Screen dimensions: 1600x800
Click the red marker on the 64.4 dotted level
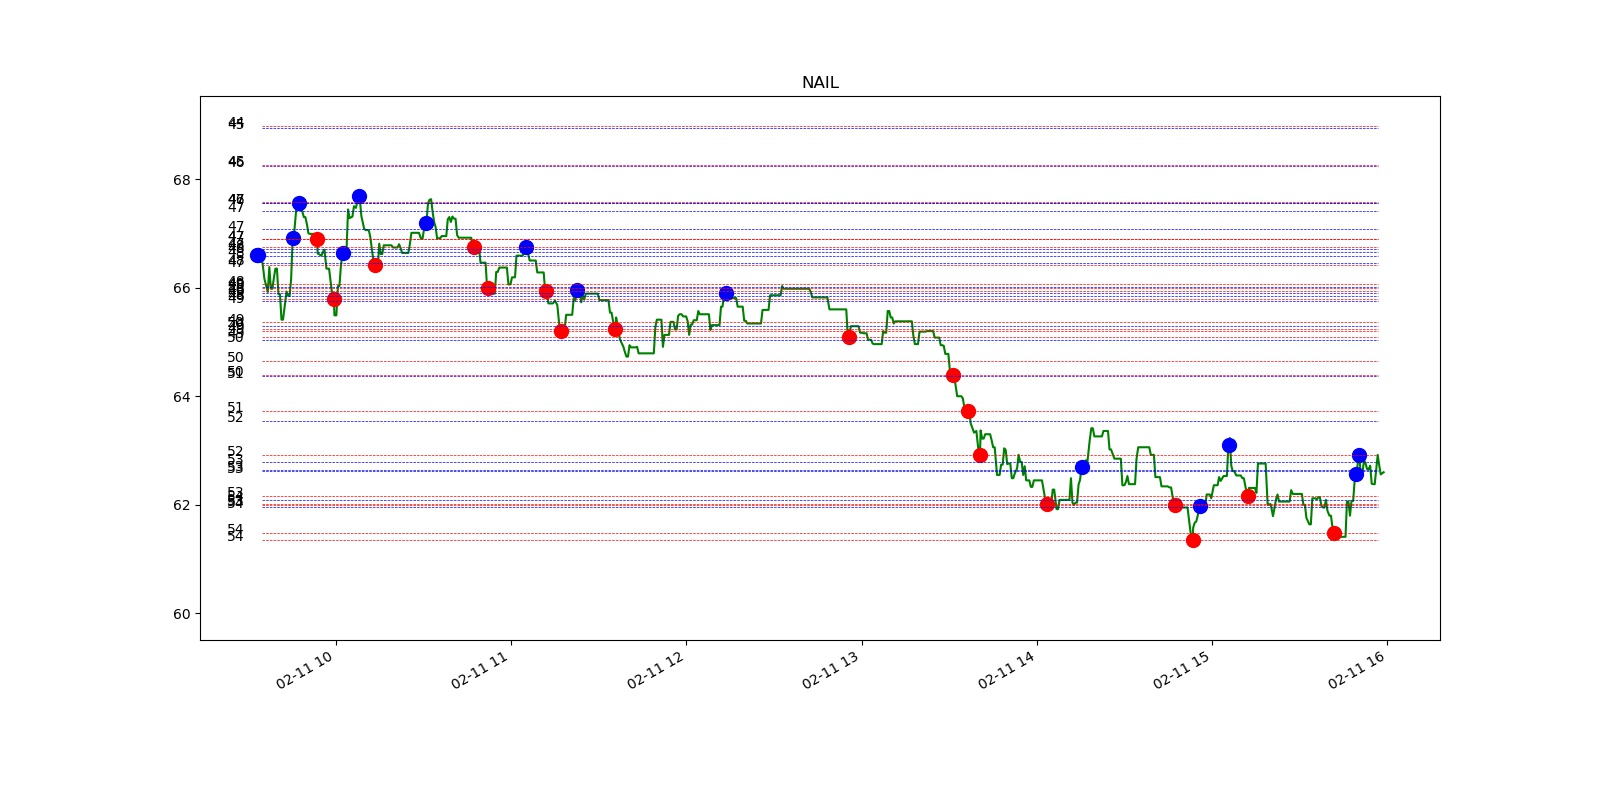tap(953, 375)
